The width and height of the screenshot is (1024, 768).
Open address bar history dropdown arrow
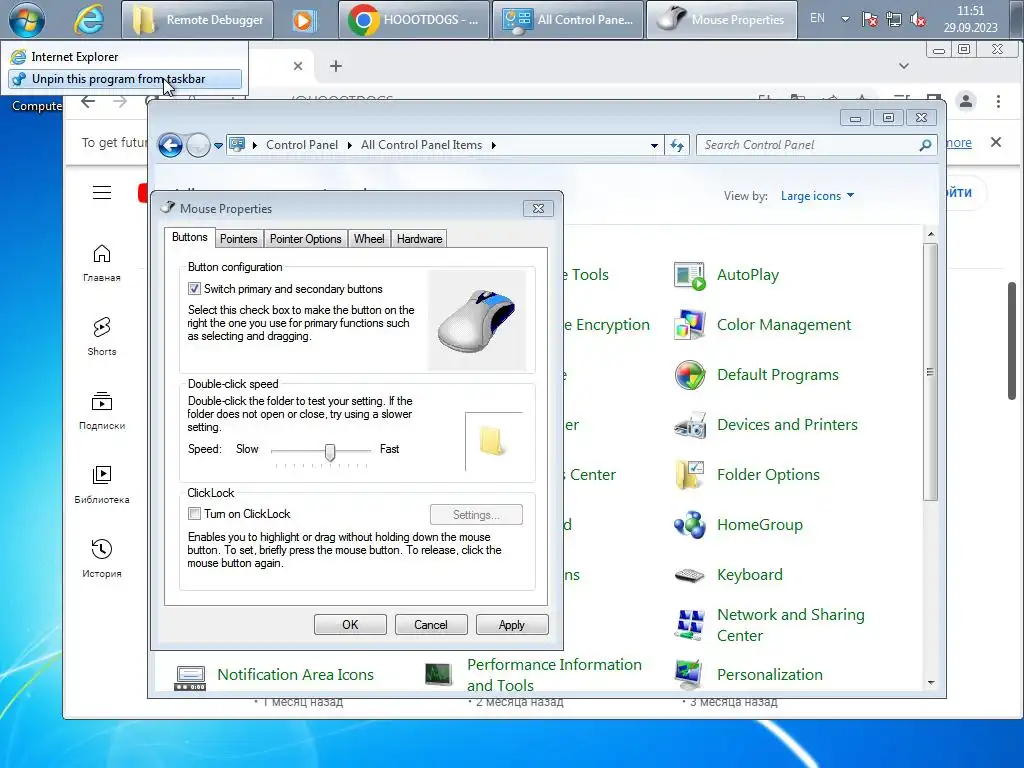point(654,146)
